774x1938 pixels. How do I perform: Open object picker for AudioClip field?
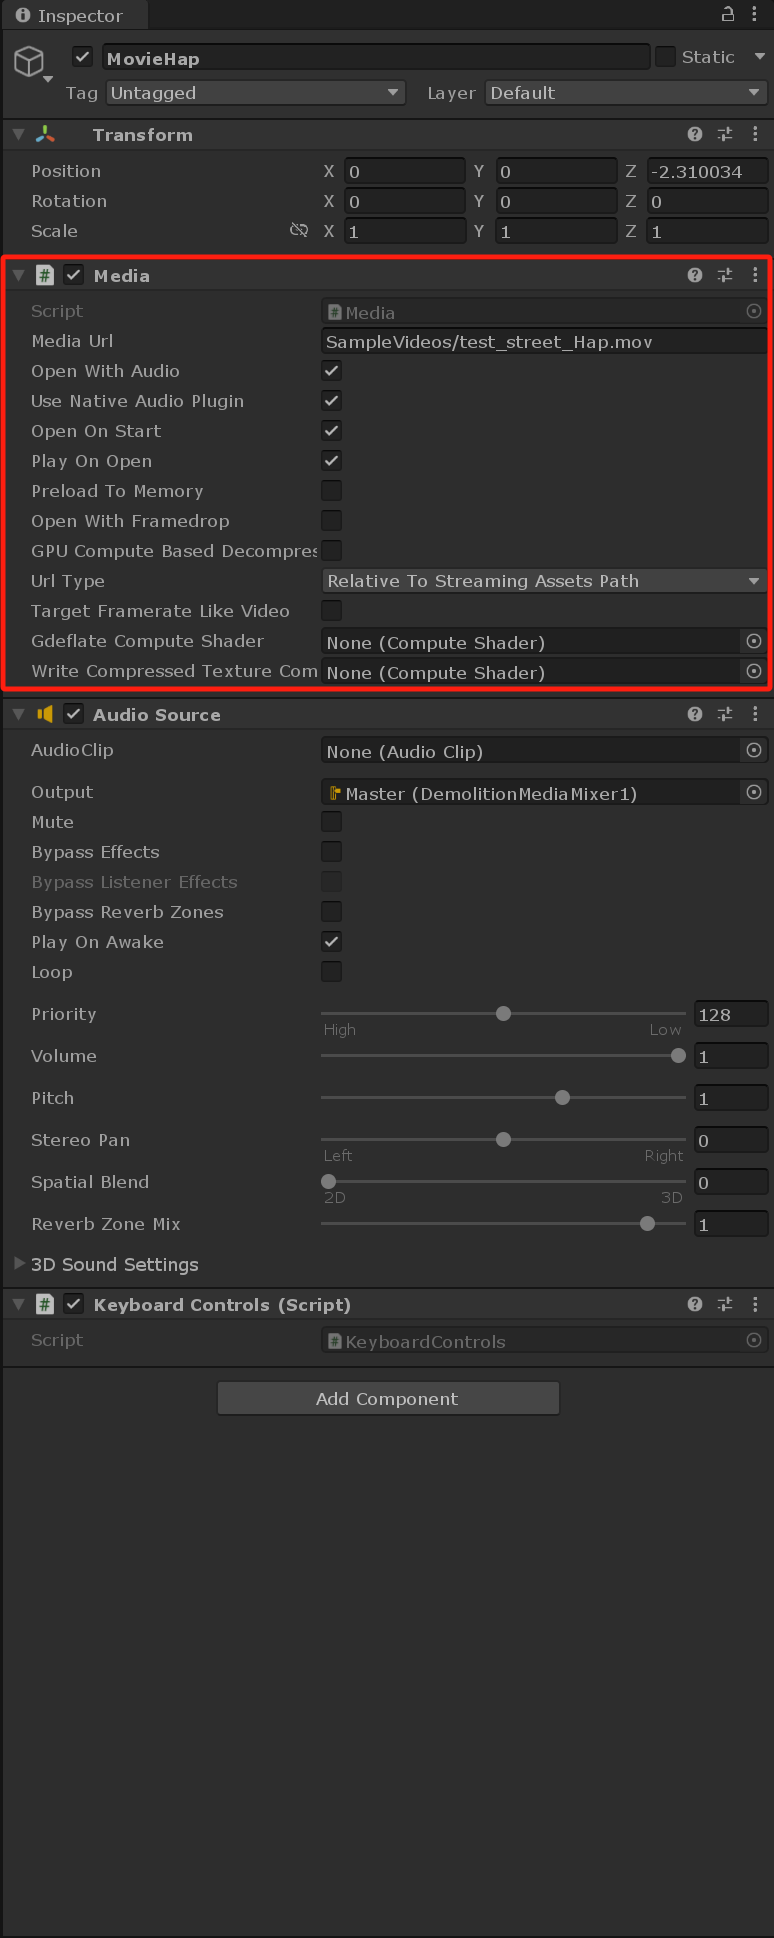coord(754,751)
